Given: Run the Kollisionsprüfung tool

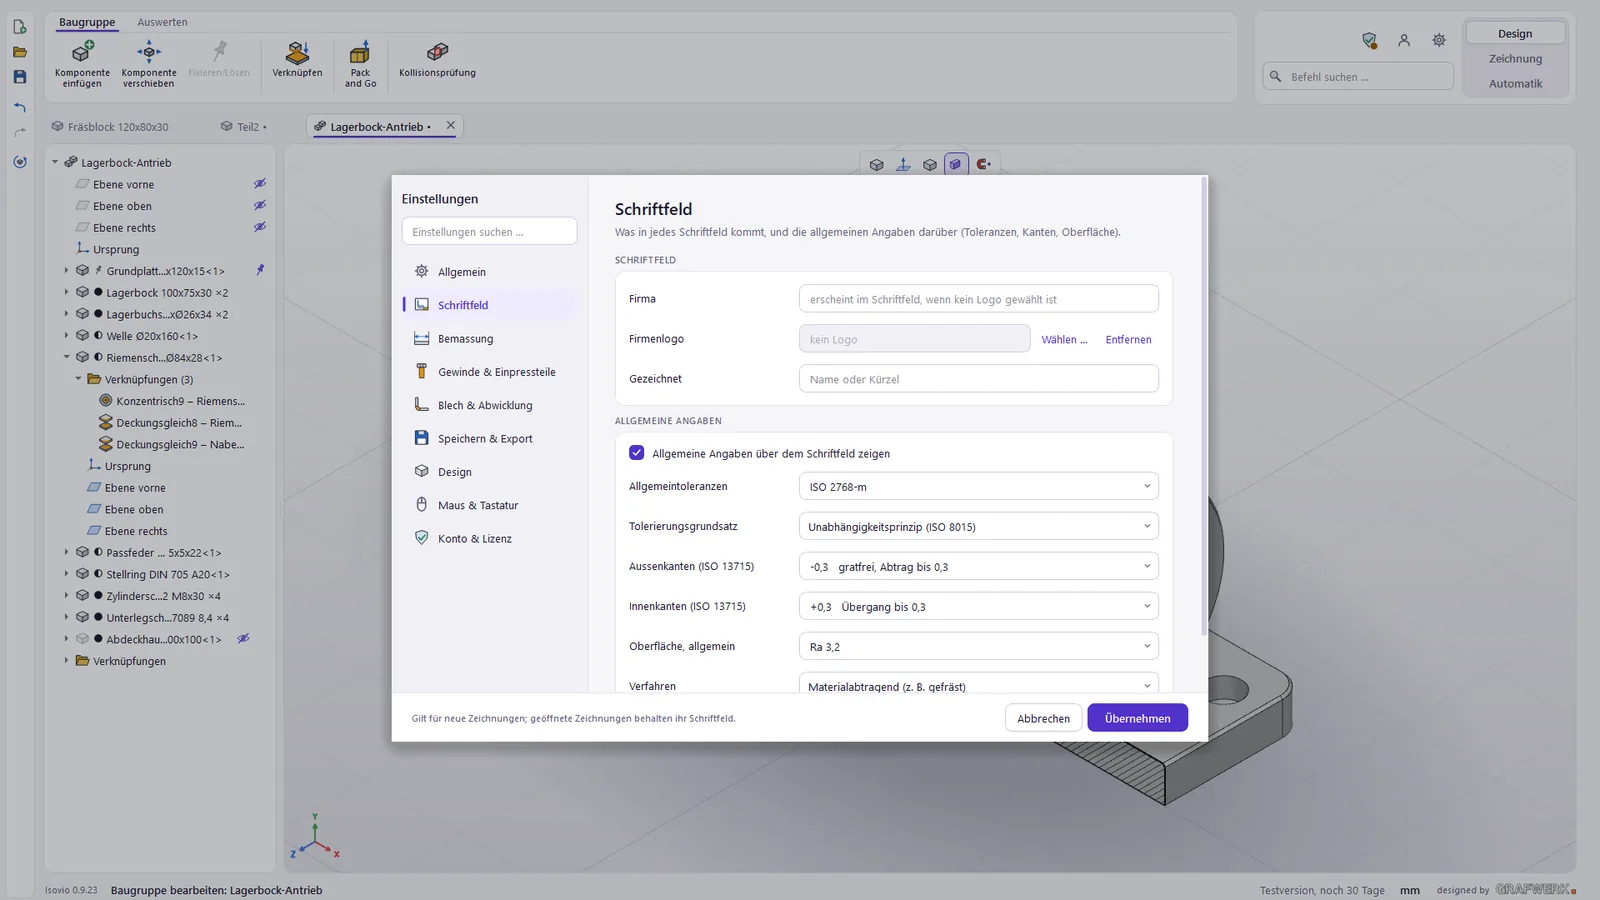Looking at the screenshot, I should click(437, 60).
